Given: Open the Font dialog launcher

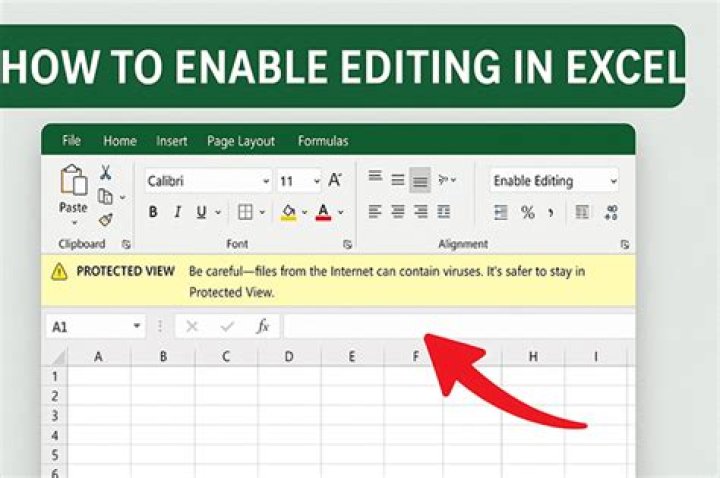Looking at the screenshot, I should (x=348, y=245).
